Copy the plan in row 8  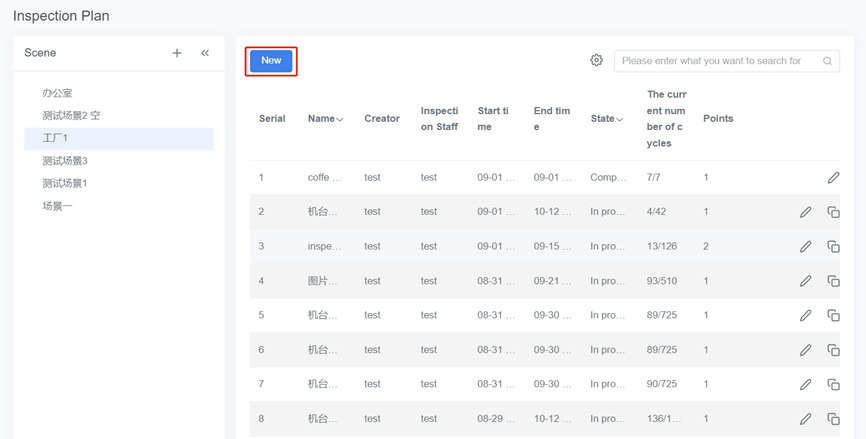tap(833, 418)
